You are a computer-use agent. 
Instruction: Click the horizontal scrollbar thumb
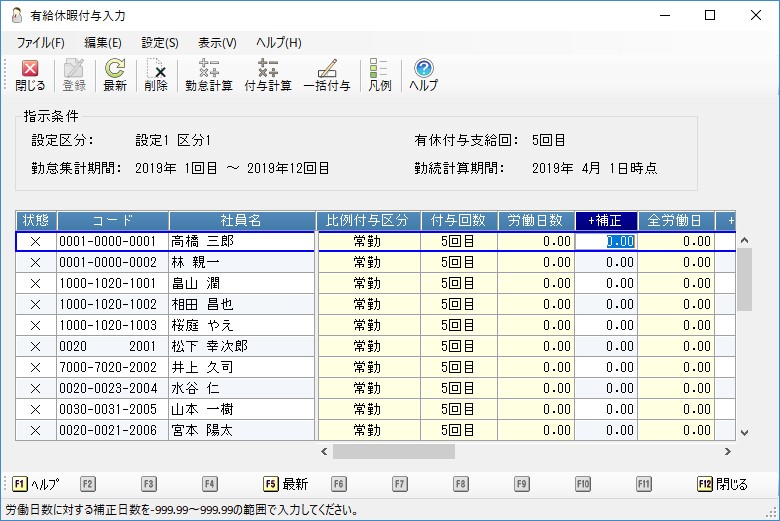coord(393,452)
